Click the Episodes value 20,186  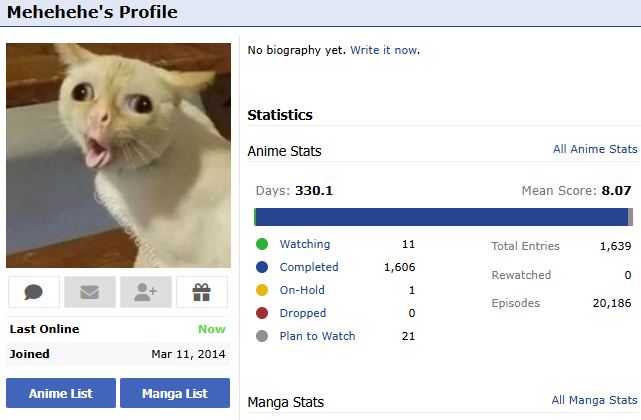[612, 303]
